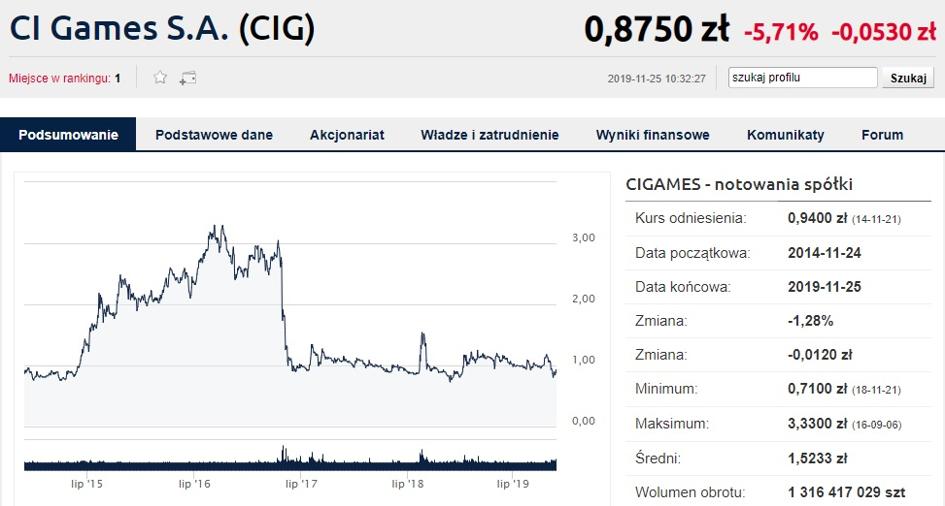Image resolution: width=945 pixels, height=506 pixels.
Task: View the Wyniki finansowe tab
Action: (x=653, y=135)
